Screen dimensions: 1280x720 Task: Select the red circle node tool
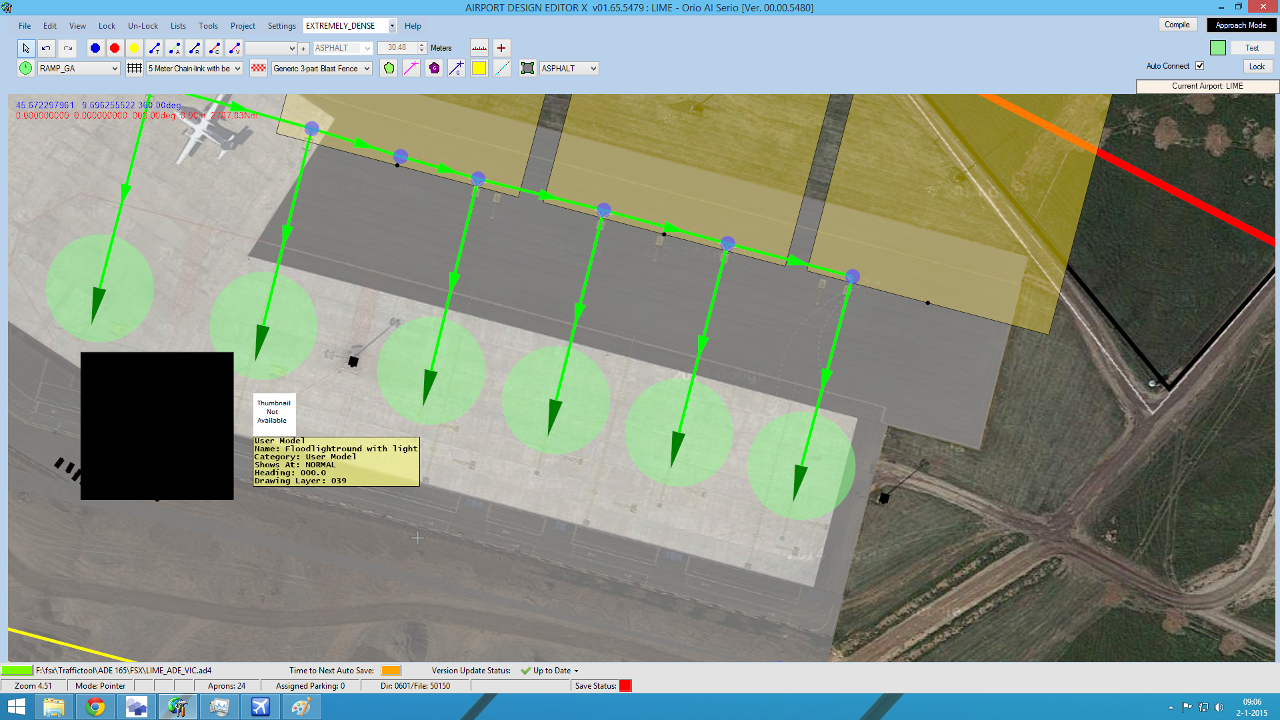[x=114, y=48]
